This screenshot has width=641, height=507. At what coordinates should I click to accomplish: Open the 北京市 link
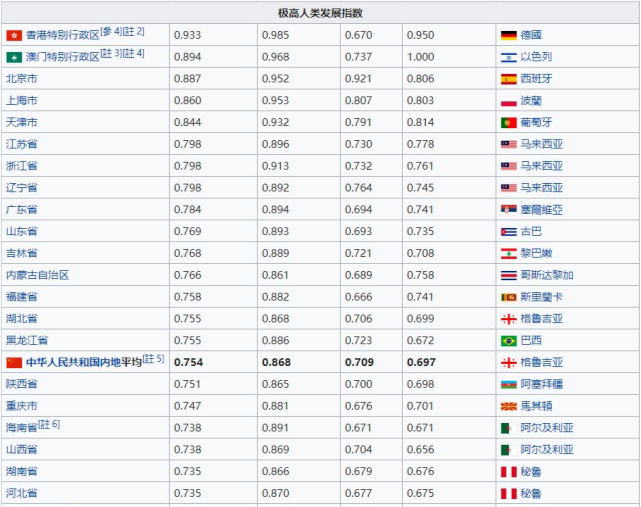(21, 79)
